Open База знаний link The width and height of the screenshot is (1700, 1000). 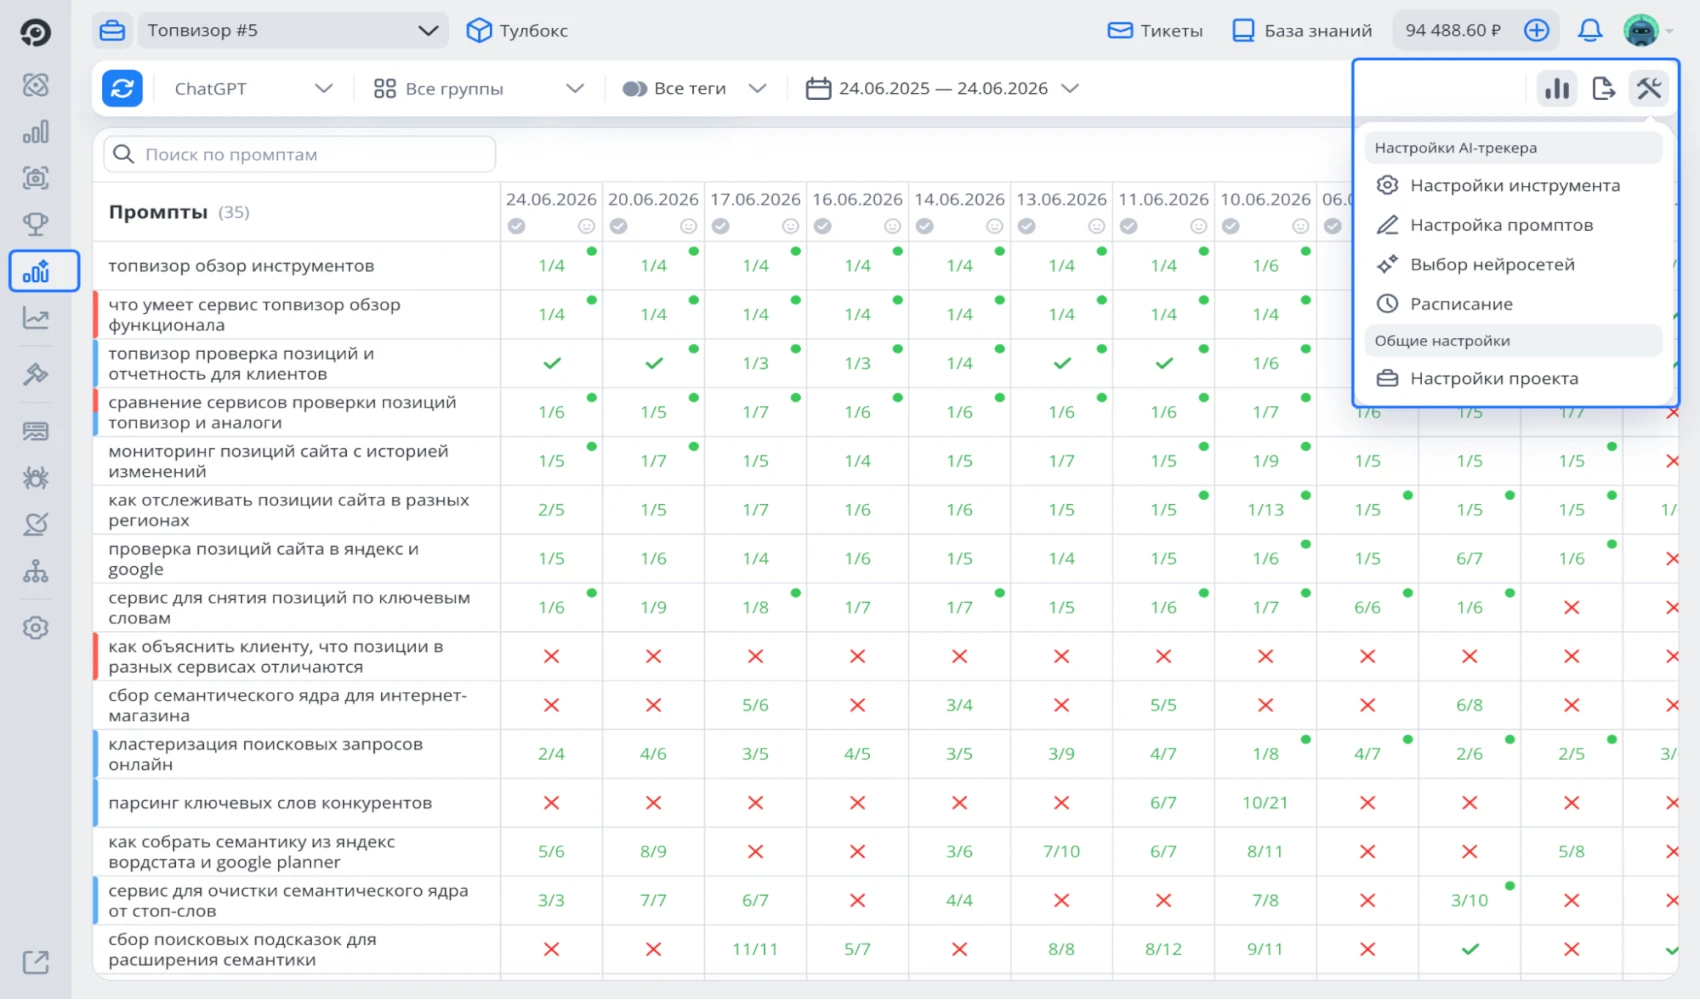pyautogui.click(x=1302, y=31)
